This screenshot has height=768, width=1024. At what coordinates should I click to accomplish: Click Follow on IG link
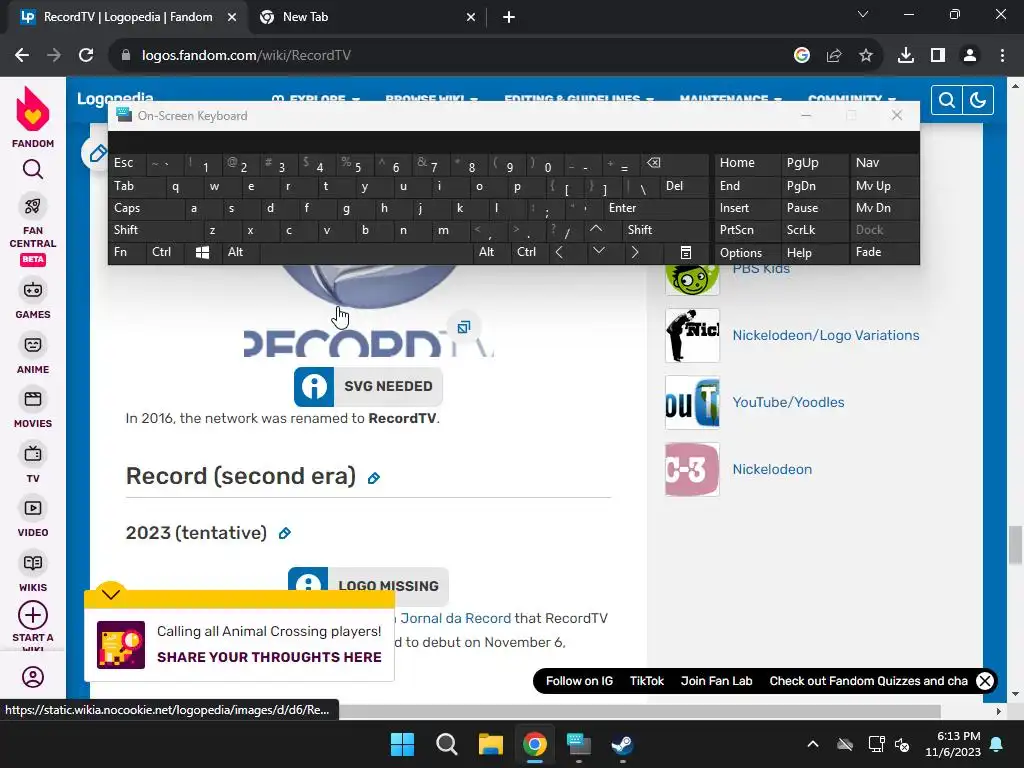click(x=579, y=681)
